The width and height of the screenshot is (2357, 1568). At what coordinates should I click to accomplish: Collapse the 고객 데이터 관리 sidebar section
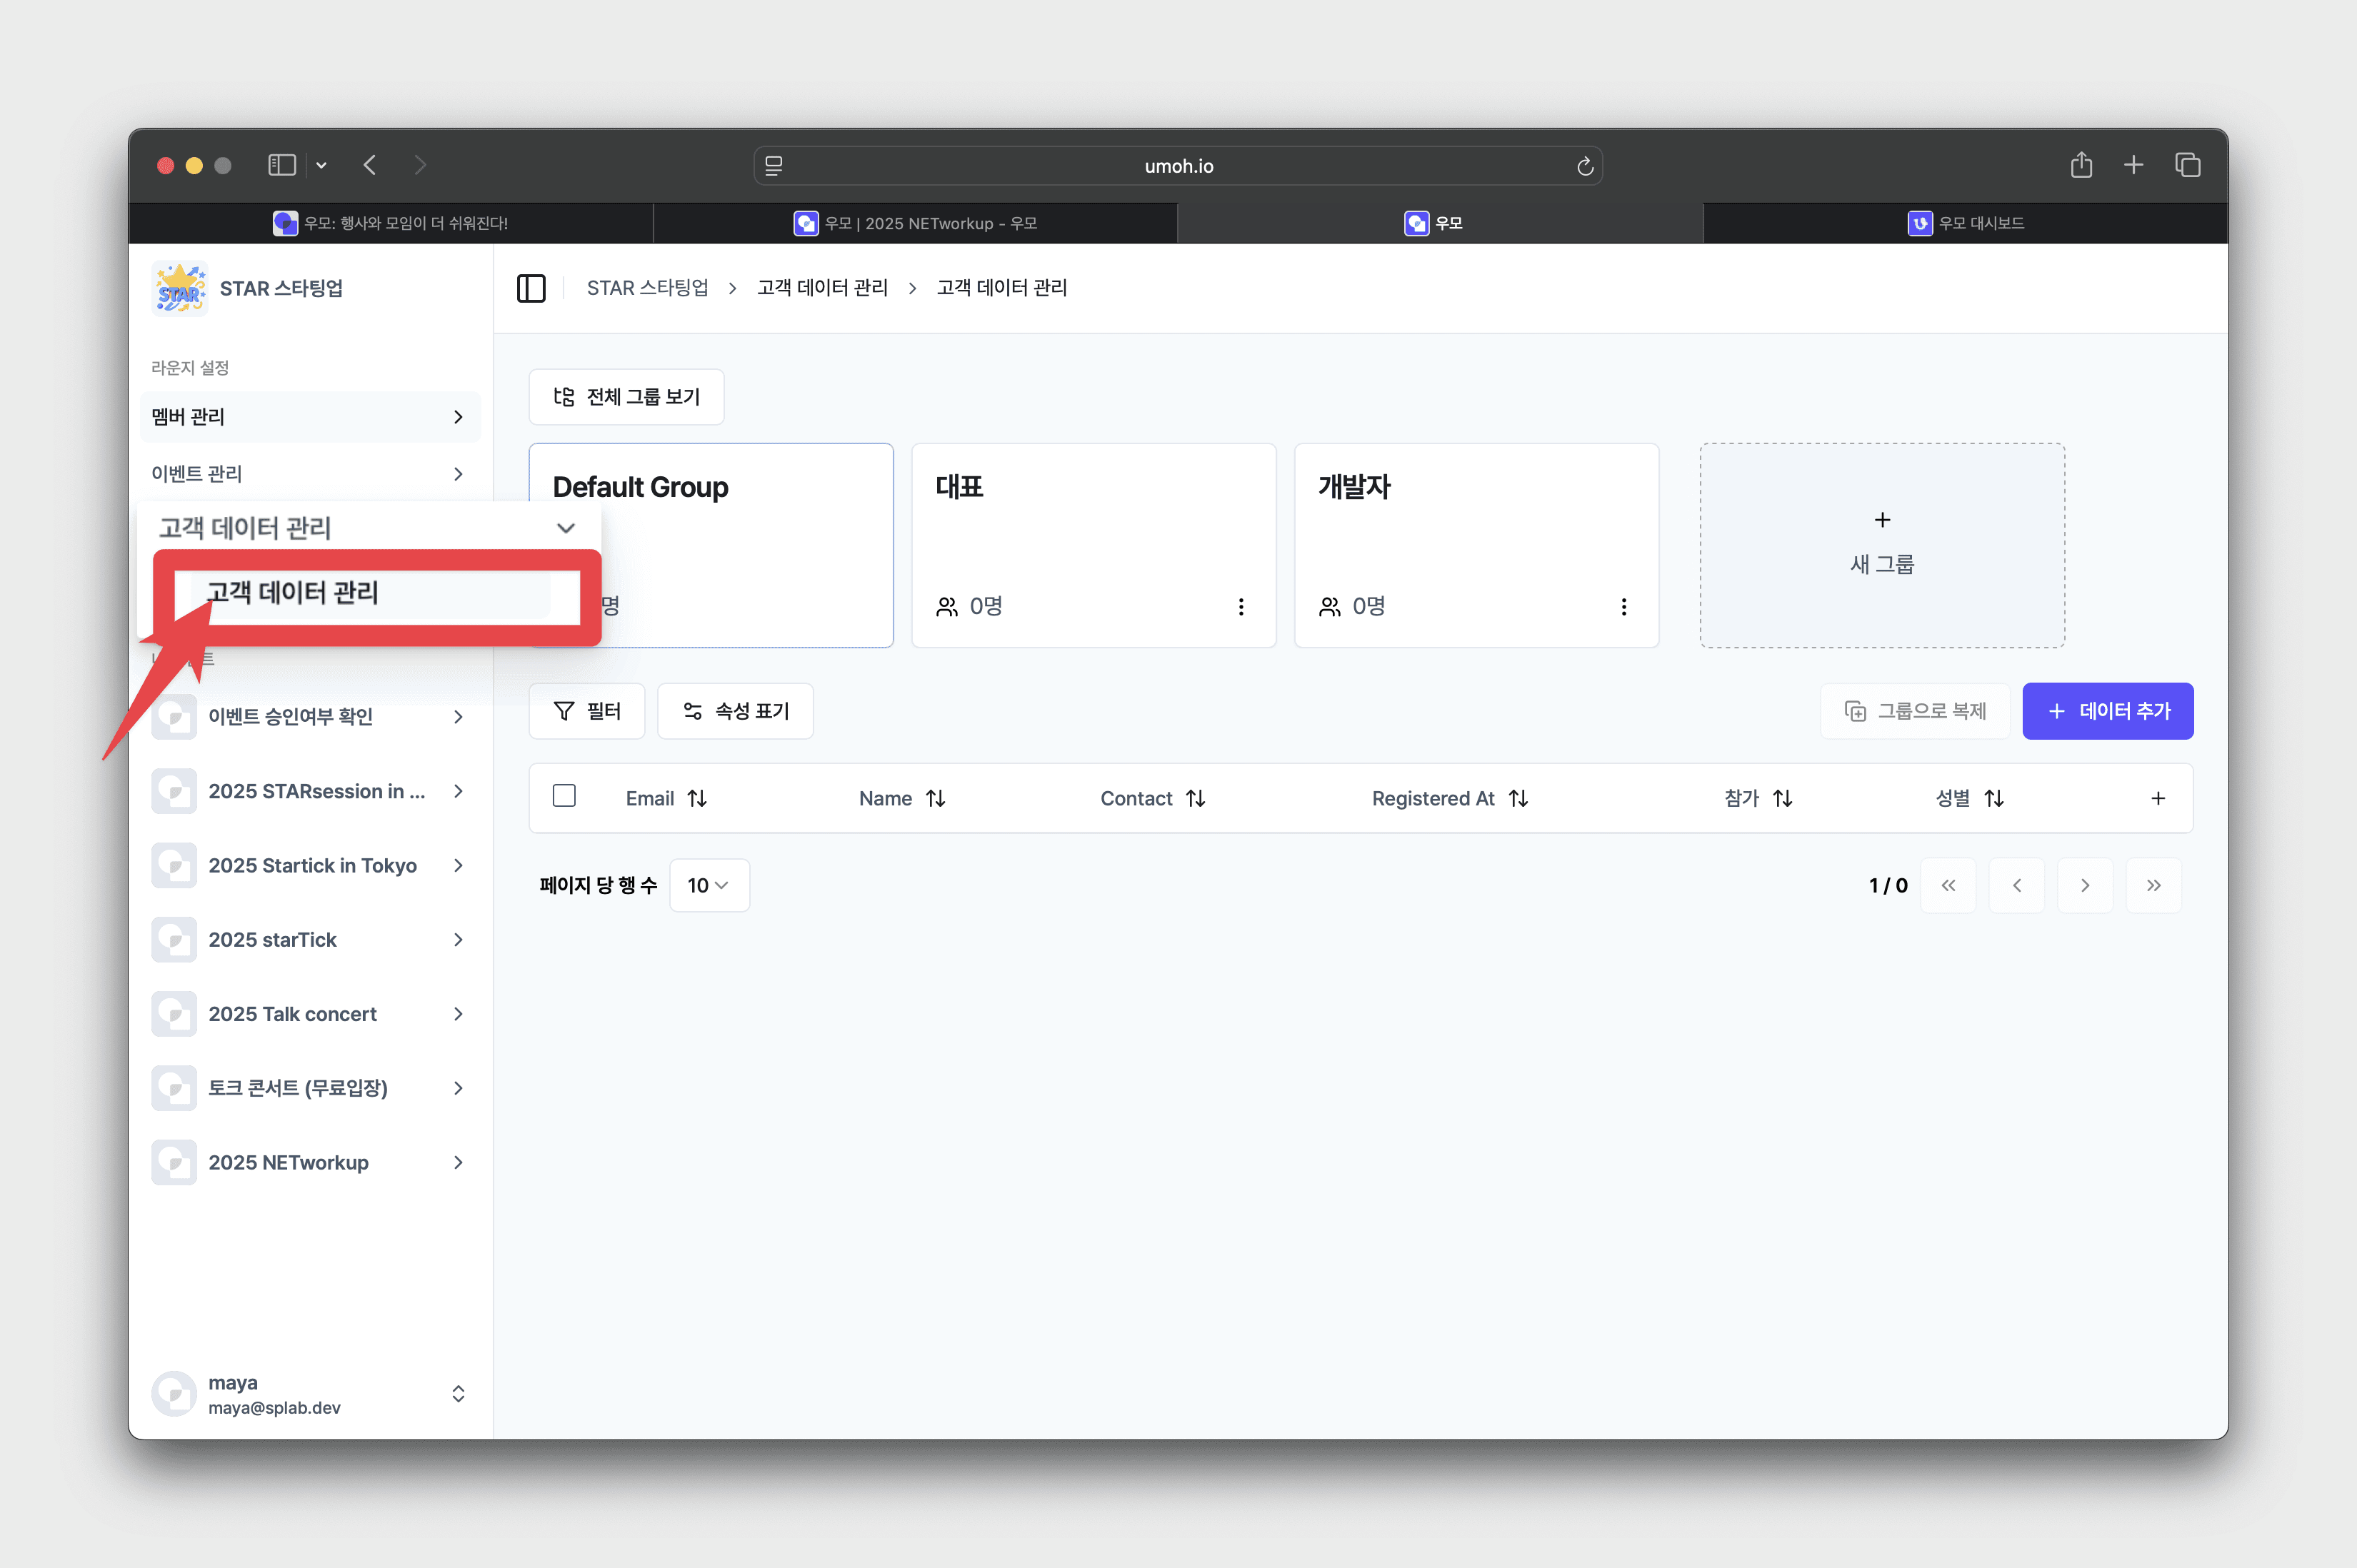[565, 528]
